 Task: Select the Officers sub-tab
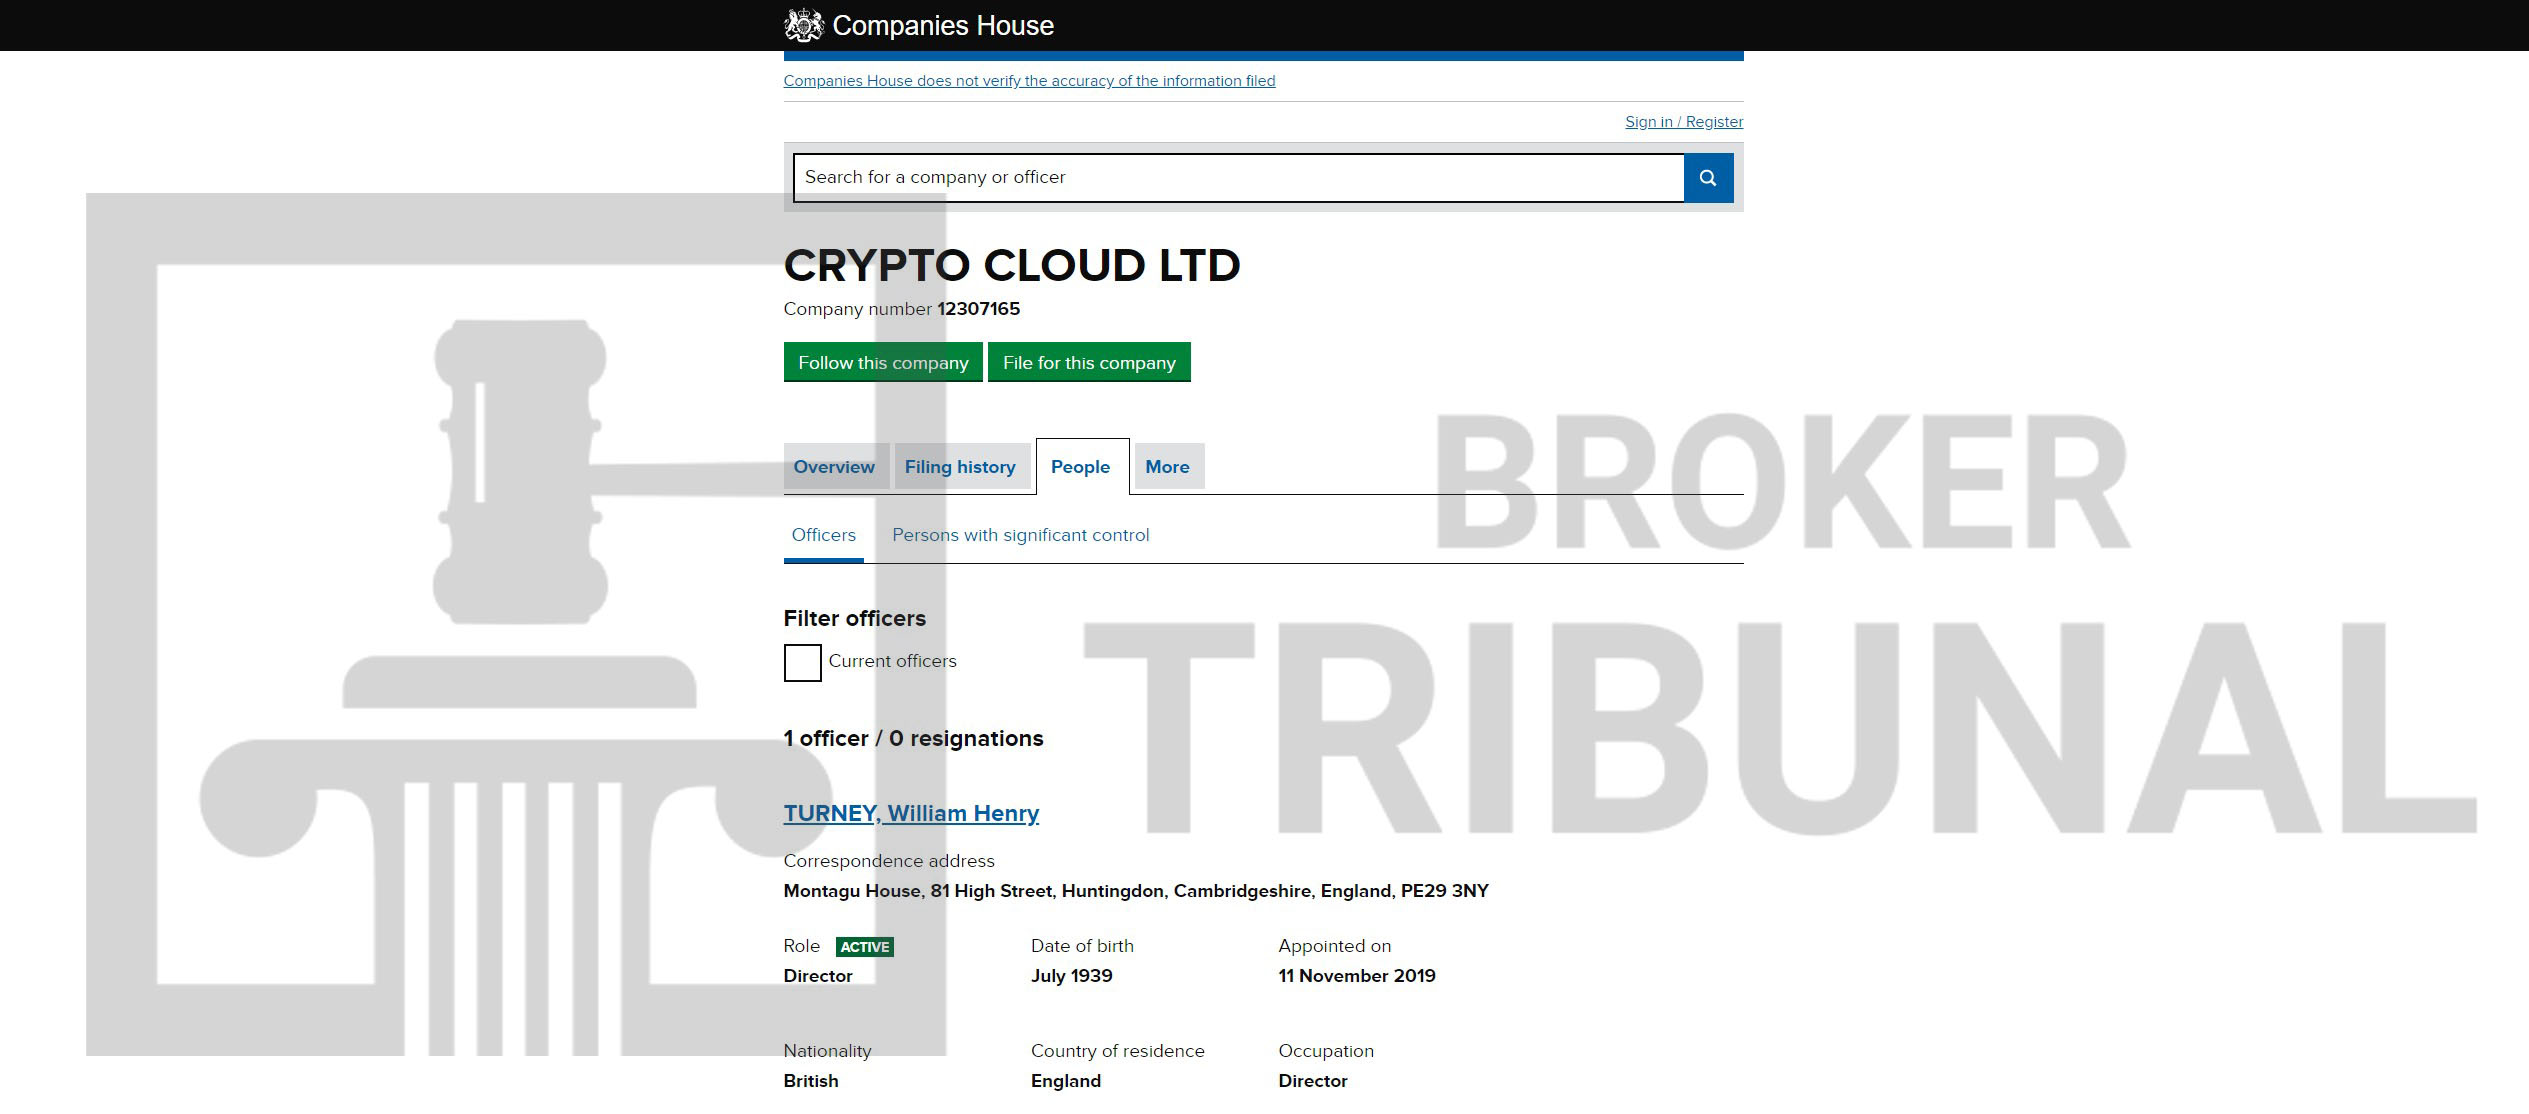point(824,535)
